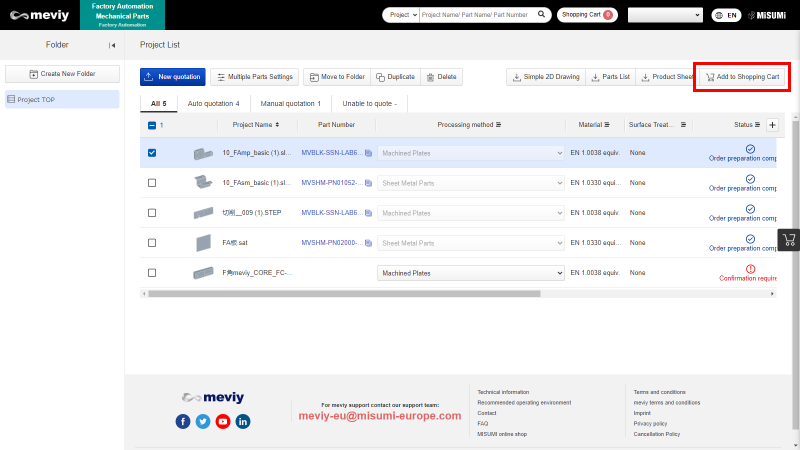Image resolution: width=800 pixels, height=450 pixels.
Task: Click Move to Folder button
Action: tap(337, 77)
